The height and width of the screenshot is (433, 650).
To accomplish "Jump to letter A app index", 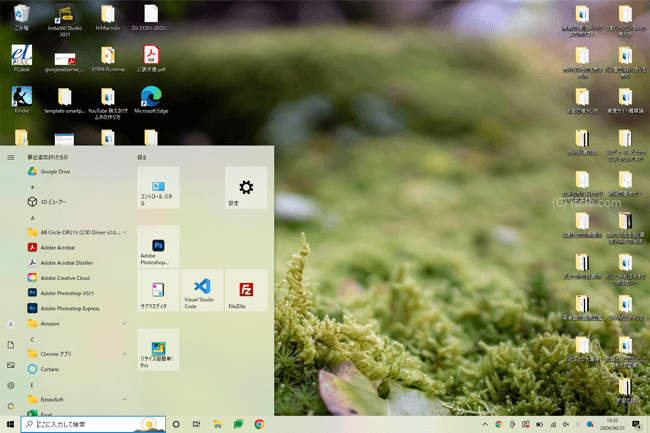I will click(x=32, y=218).
